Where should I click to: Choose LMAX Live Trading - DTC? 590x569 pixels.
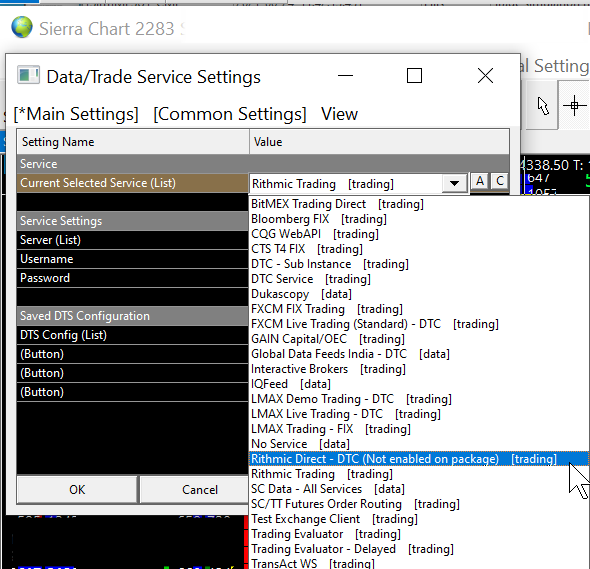point(419,414)
